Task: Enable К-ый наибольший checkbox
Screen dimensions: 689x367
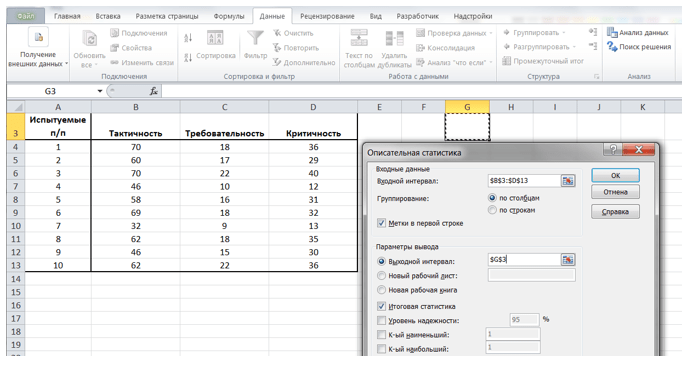Action: pyautogui.click(x=381, y=349)
